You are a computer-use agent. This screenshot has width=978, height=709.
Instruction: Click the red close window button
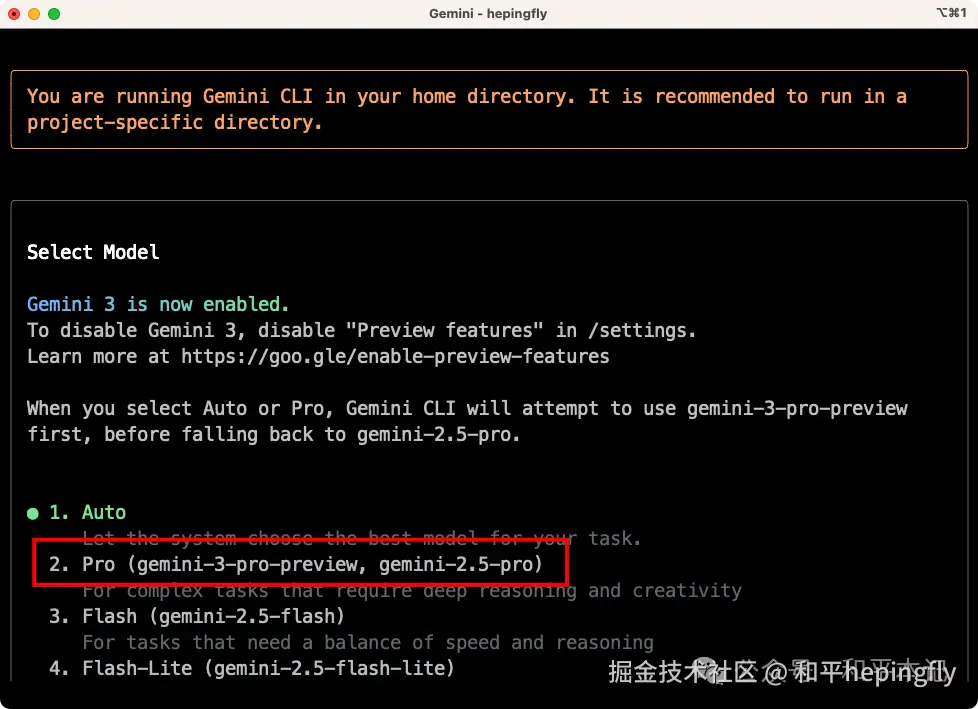pyautogui.click(x=14, y=14)
